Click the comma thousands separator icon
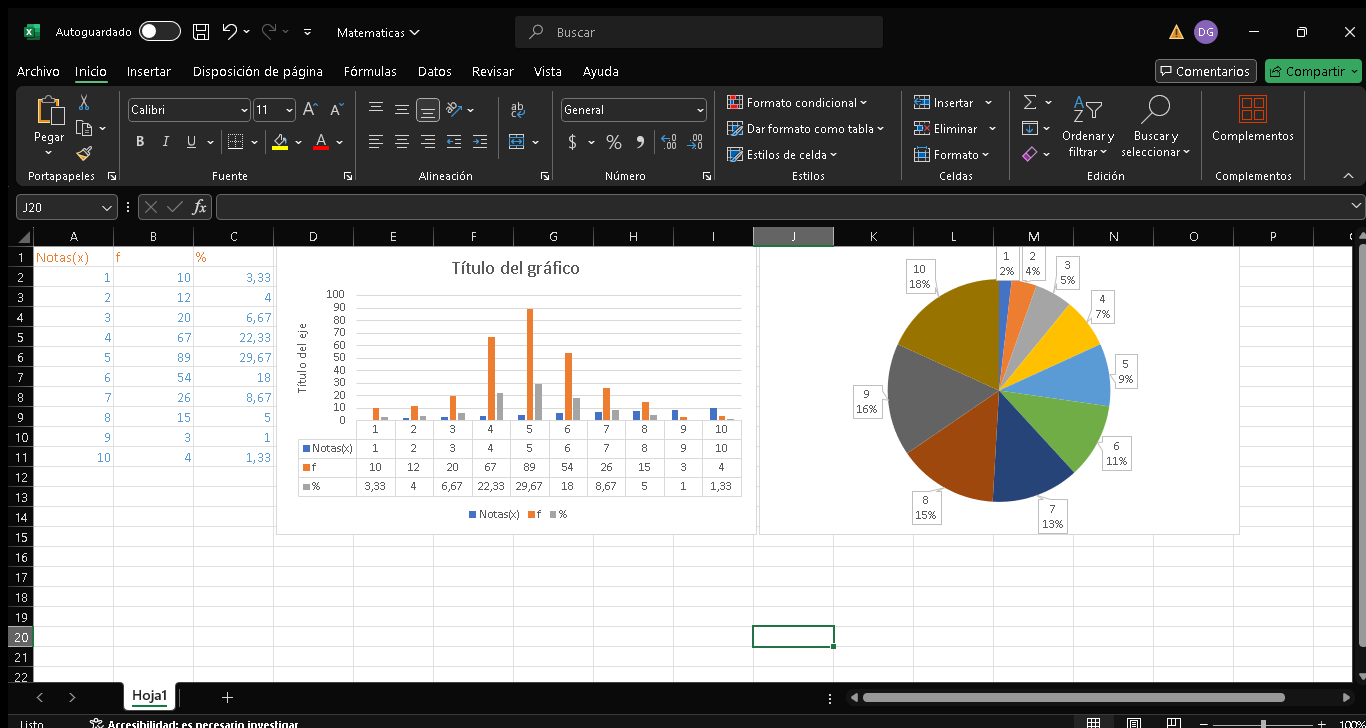Screen dimensions: 1366x728 click(x=640, y=142)
